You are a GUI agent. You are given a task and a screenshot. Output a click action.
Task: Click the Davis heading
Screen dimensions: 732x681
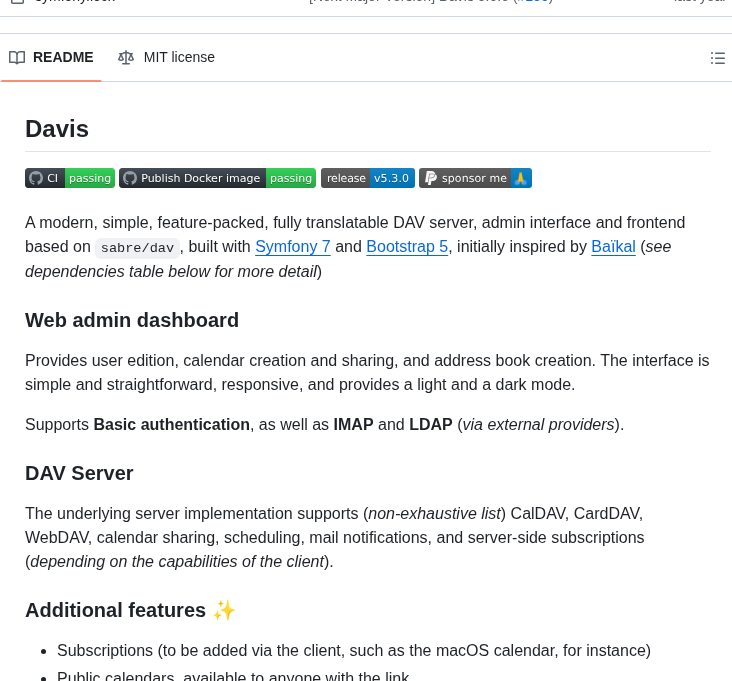point(57,129)
